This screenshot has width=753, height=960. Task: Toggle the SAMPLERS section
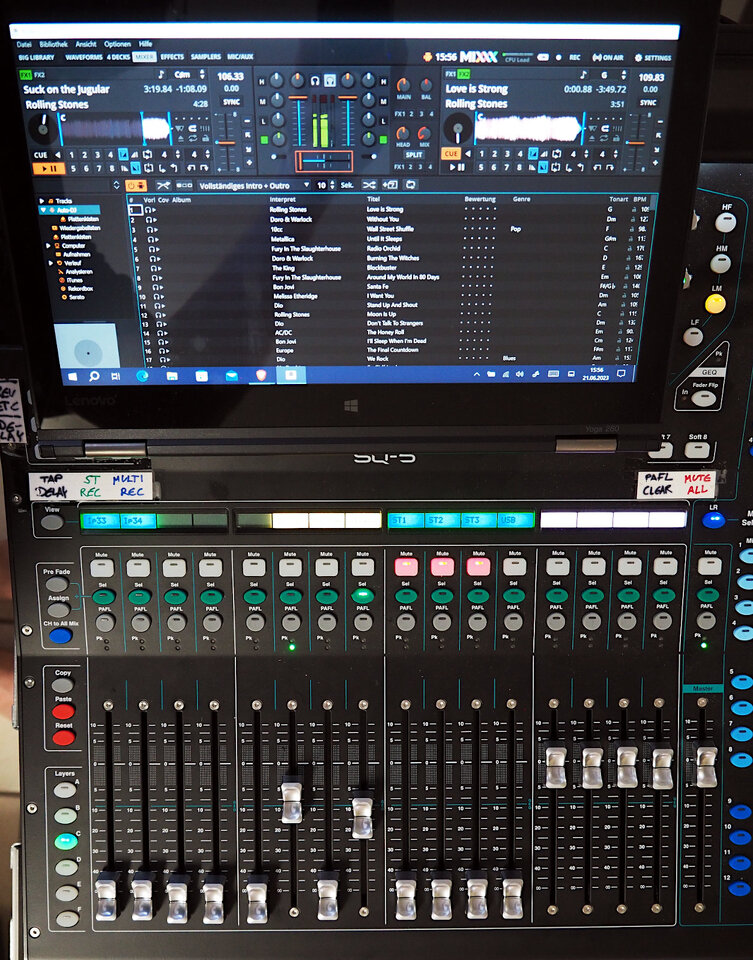206,57
